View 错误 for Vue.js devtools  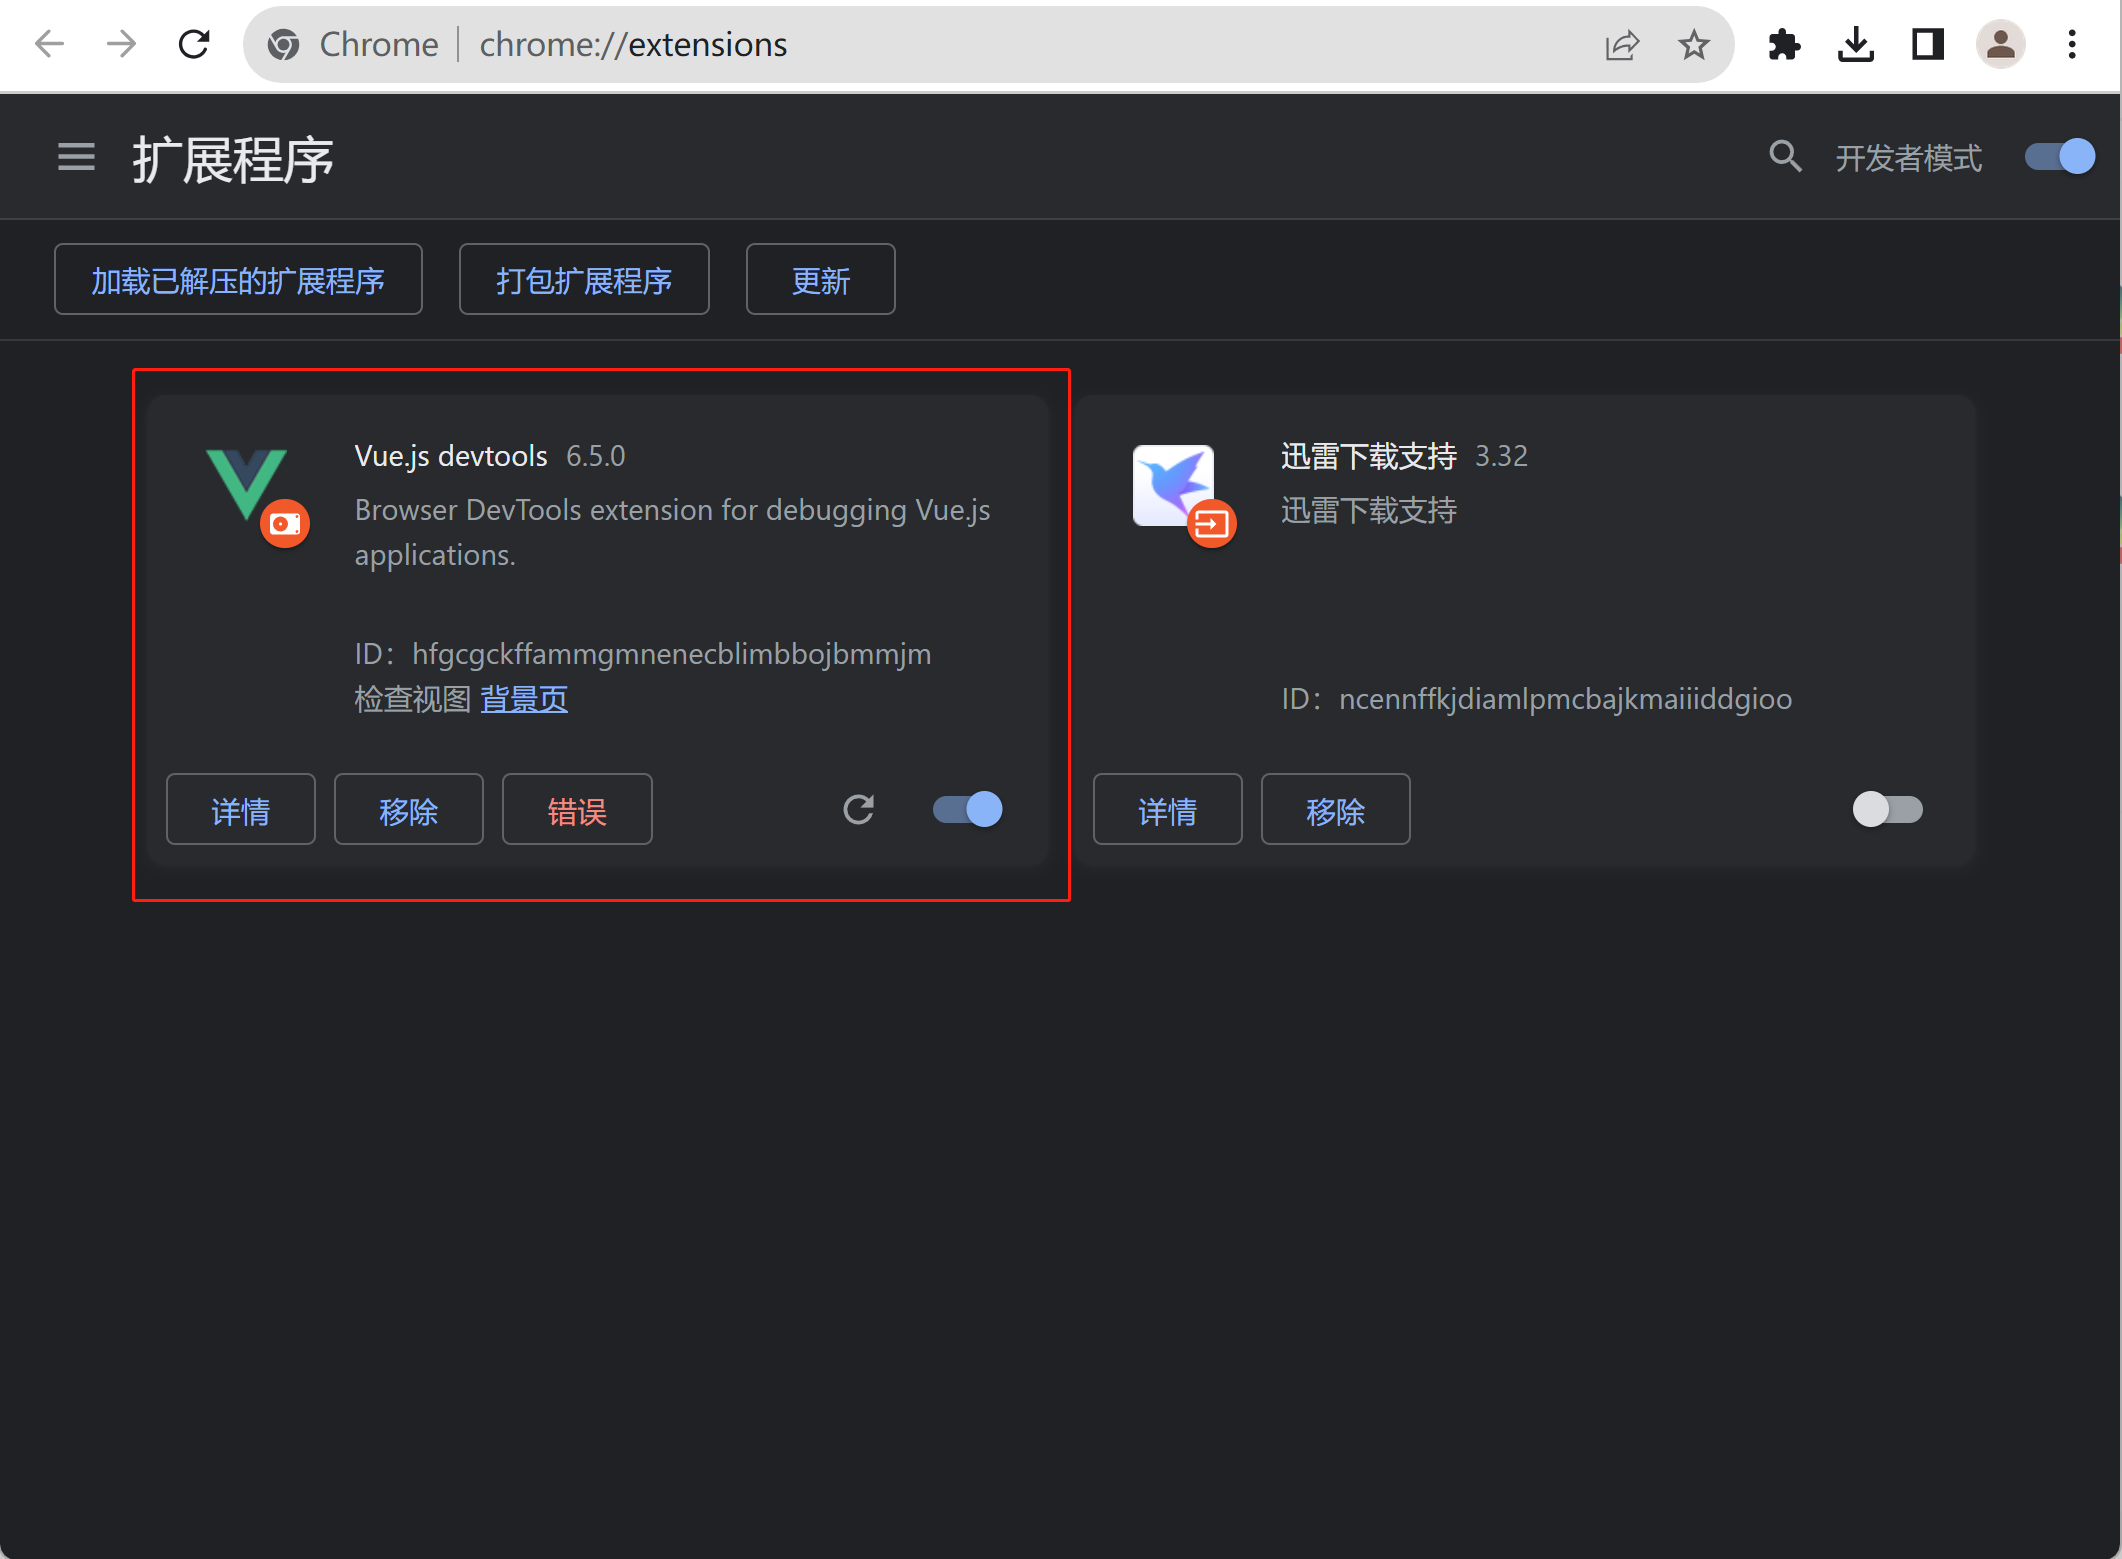[577, 810]
